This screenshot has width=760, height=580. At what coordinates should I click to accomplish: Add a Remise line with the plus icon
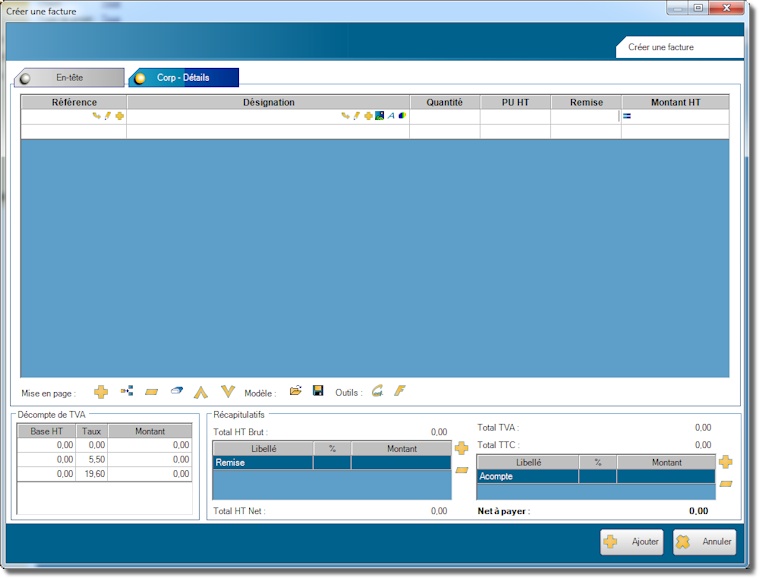click(x=461, y=449)
